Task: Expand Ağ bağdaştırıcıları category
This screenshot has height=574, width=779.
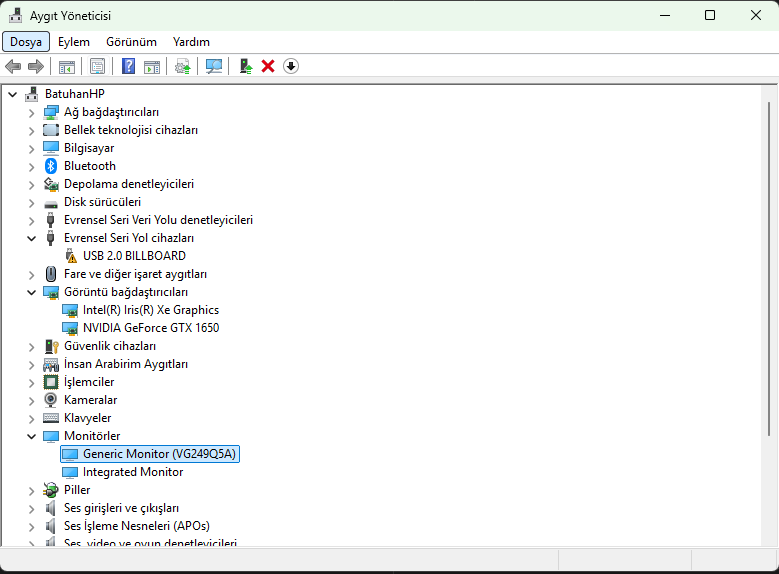Action: (31, 113)
